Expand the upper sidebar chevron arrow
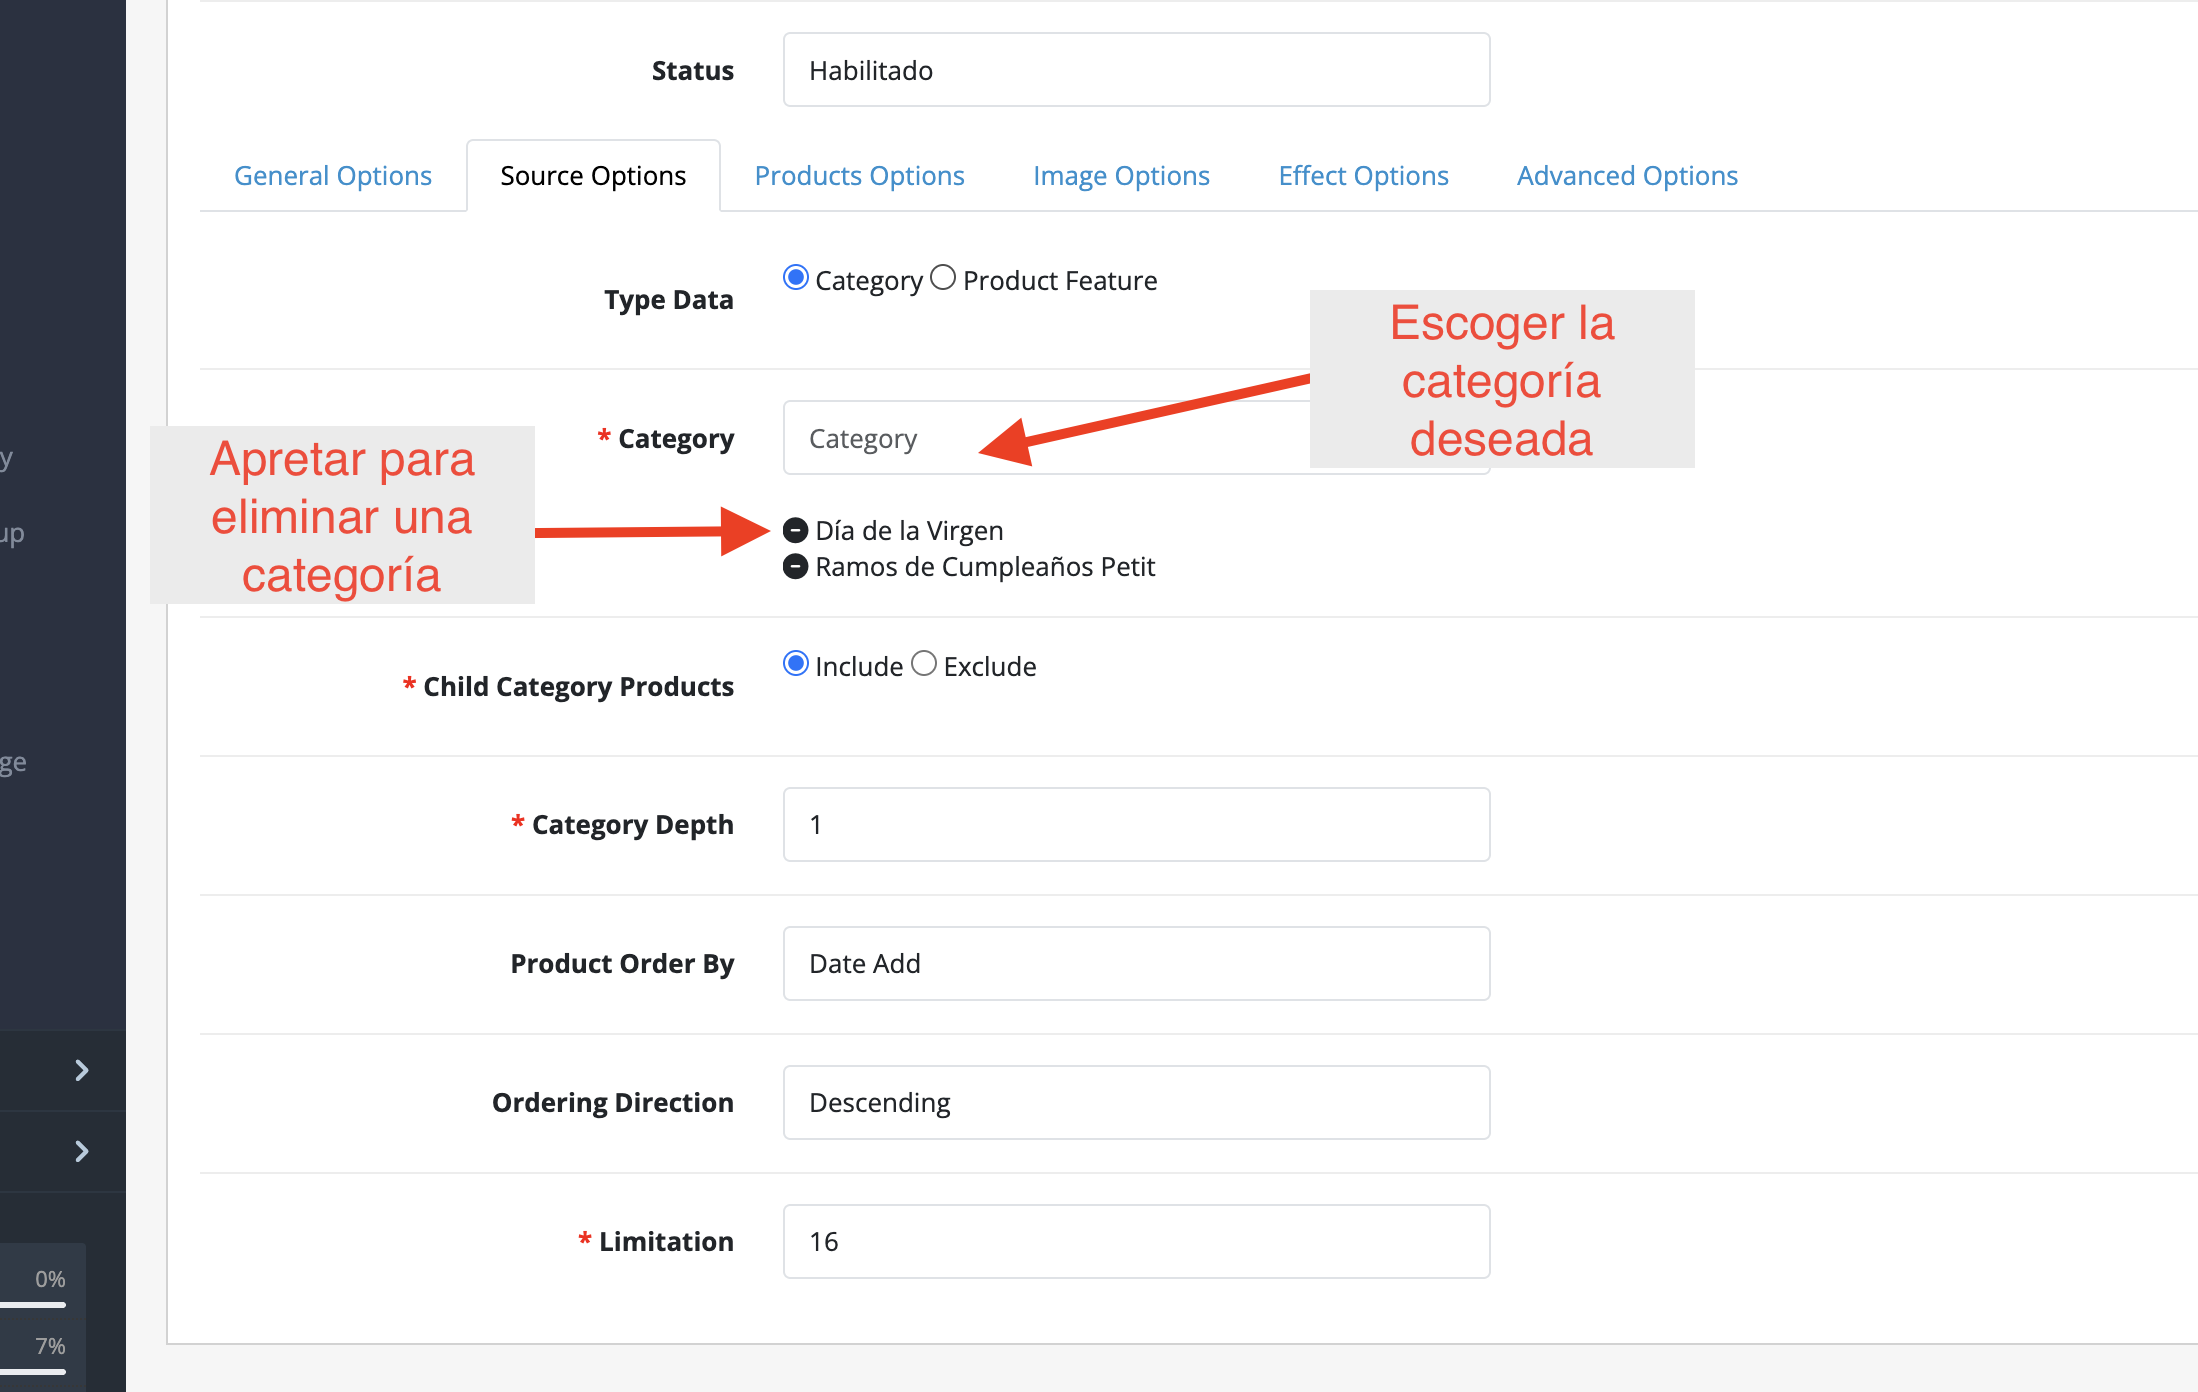This screenshot has height=1392, width=2198. tap(82, 1070)
